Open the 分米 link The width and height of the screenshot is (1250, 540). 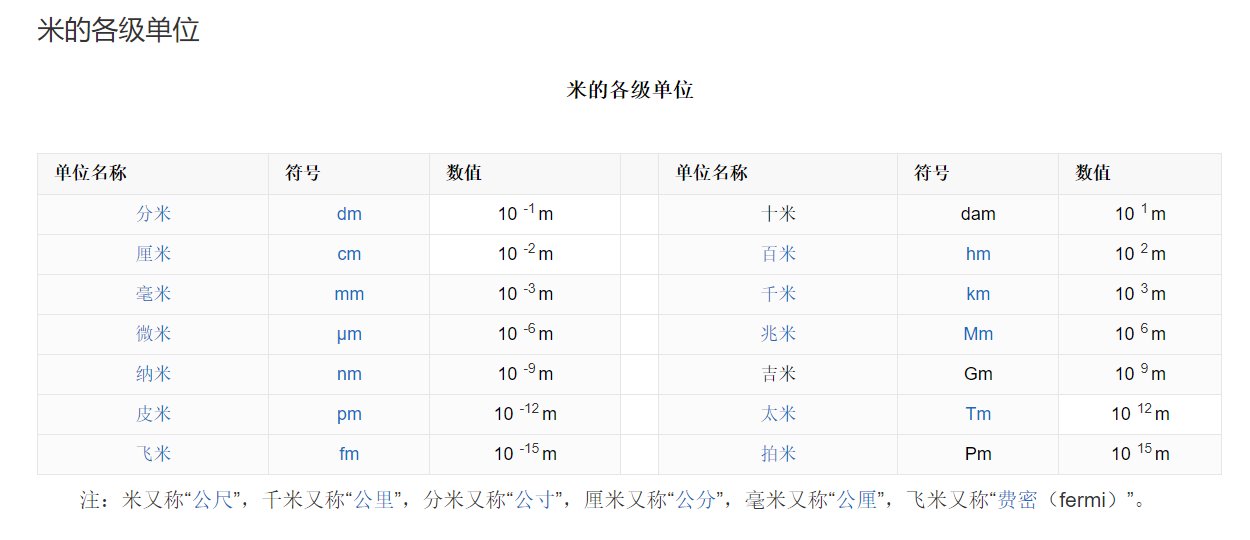pos(153,214)
